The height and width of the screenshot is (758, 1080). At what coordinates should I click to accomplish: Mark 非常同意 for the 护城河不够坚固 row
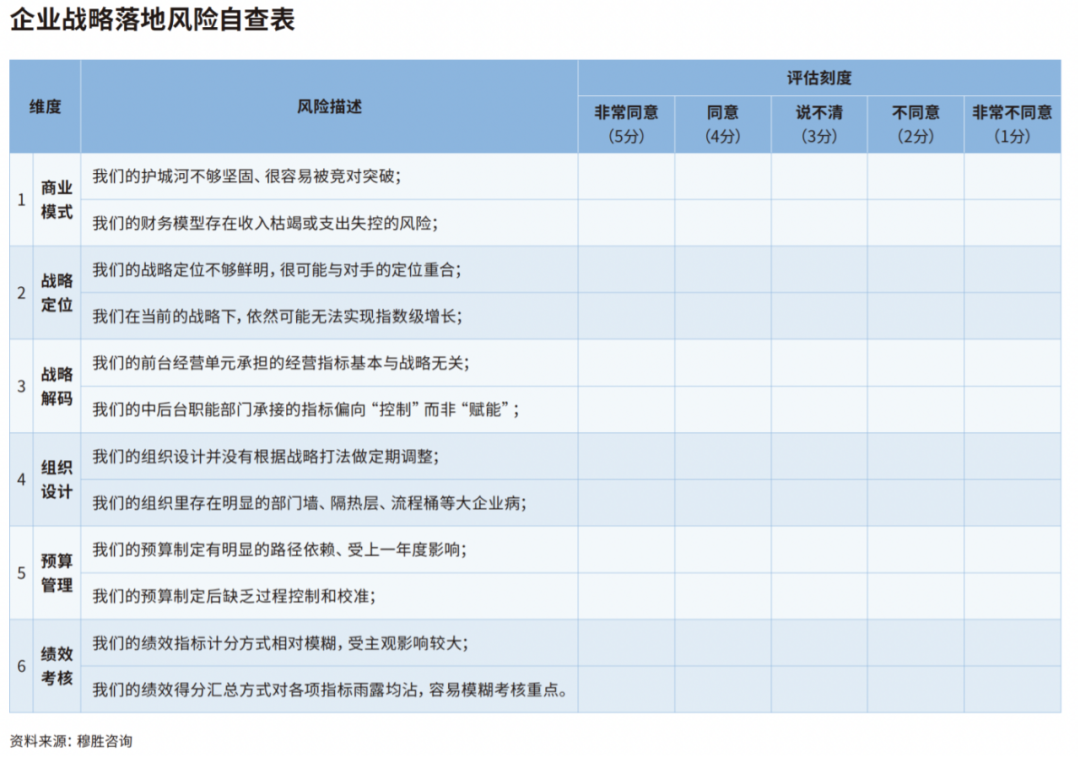[626, 177]
